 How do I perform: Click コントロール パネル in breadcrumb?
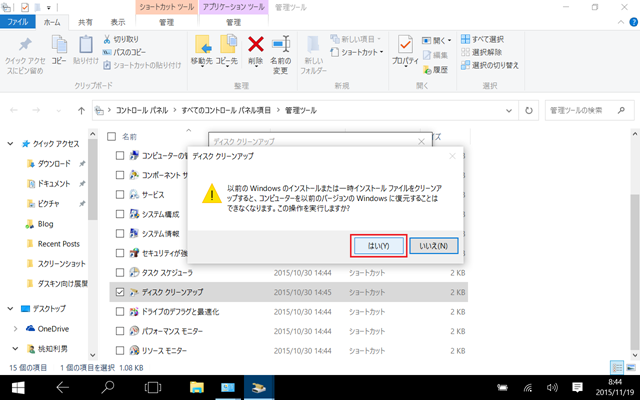pyautogui.click(x=142, y=111)
